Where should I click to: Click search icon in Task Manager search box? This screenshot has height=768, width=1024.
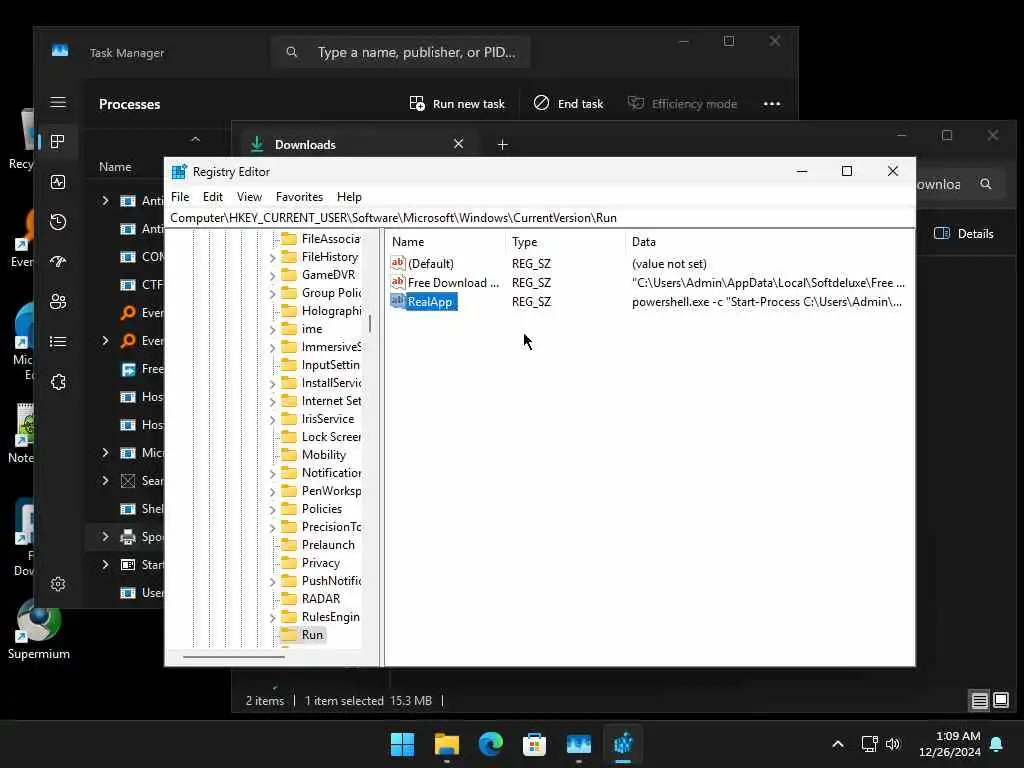292,52
